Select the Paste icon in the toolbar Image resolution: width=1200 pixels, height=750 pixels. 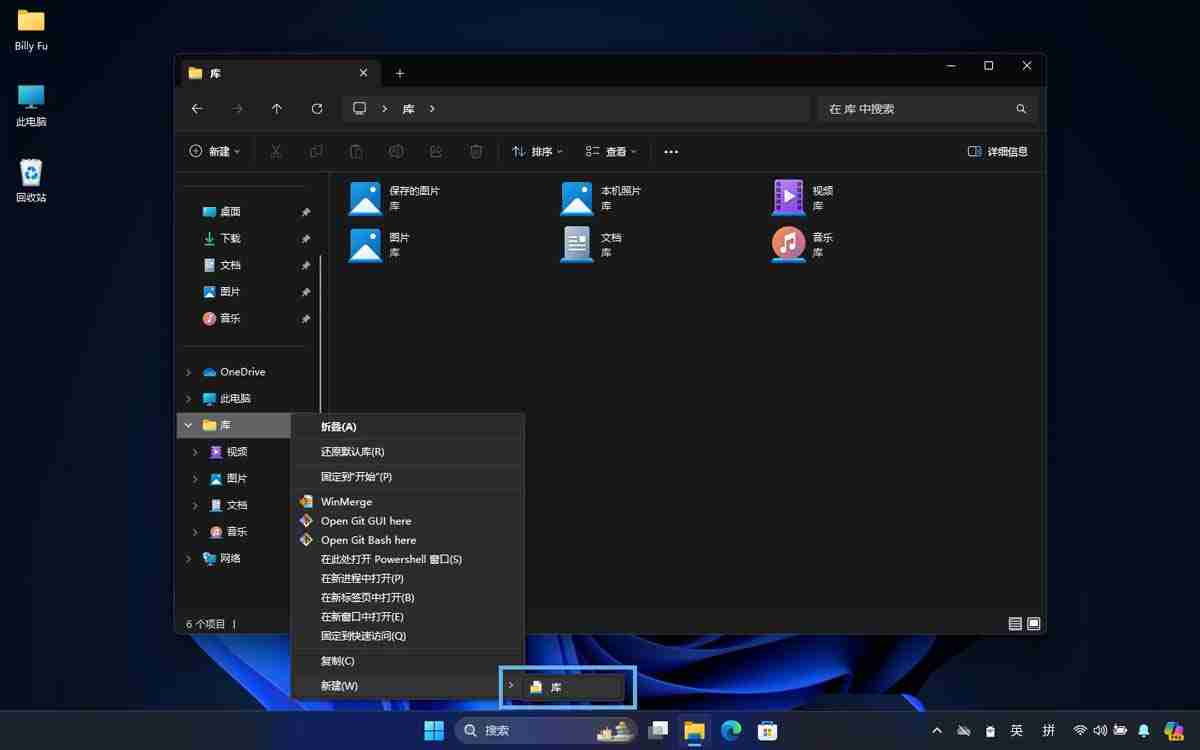(x=356, y=151)
